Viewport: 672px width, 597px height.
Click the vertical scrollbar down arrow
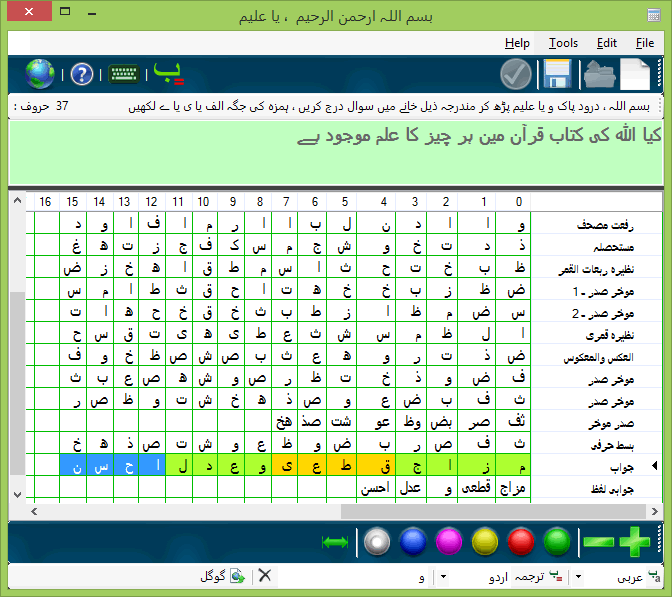[x=18, y=495]
